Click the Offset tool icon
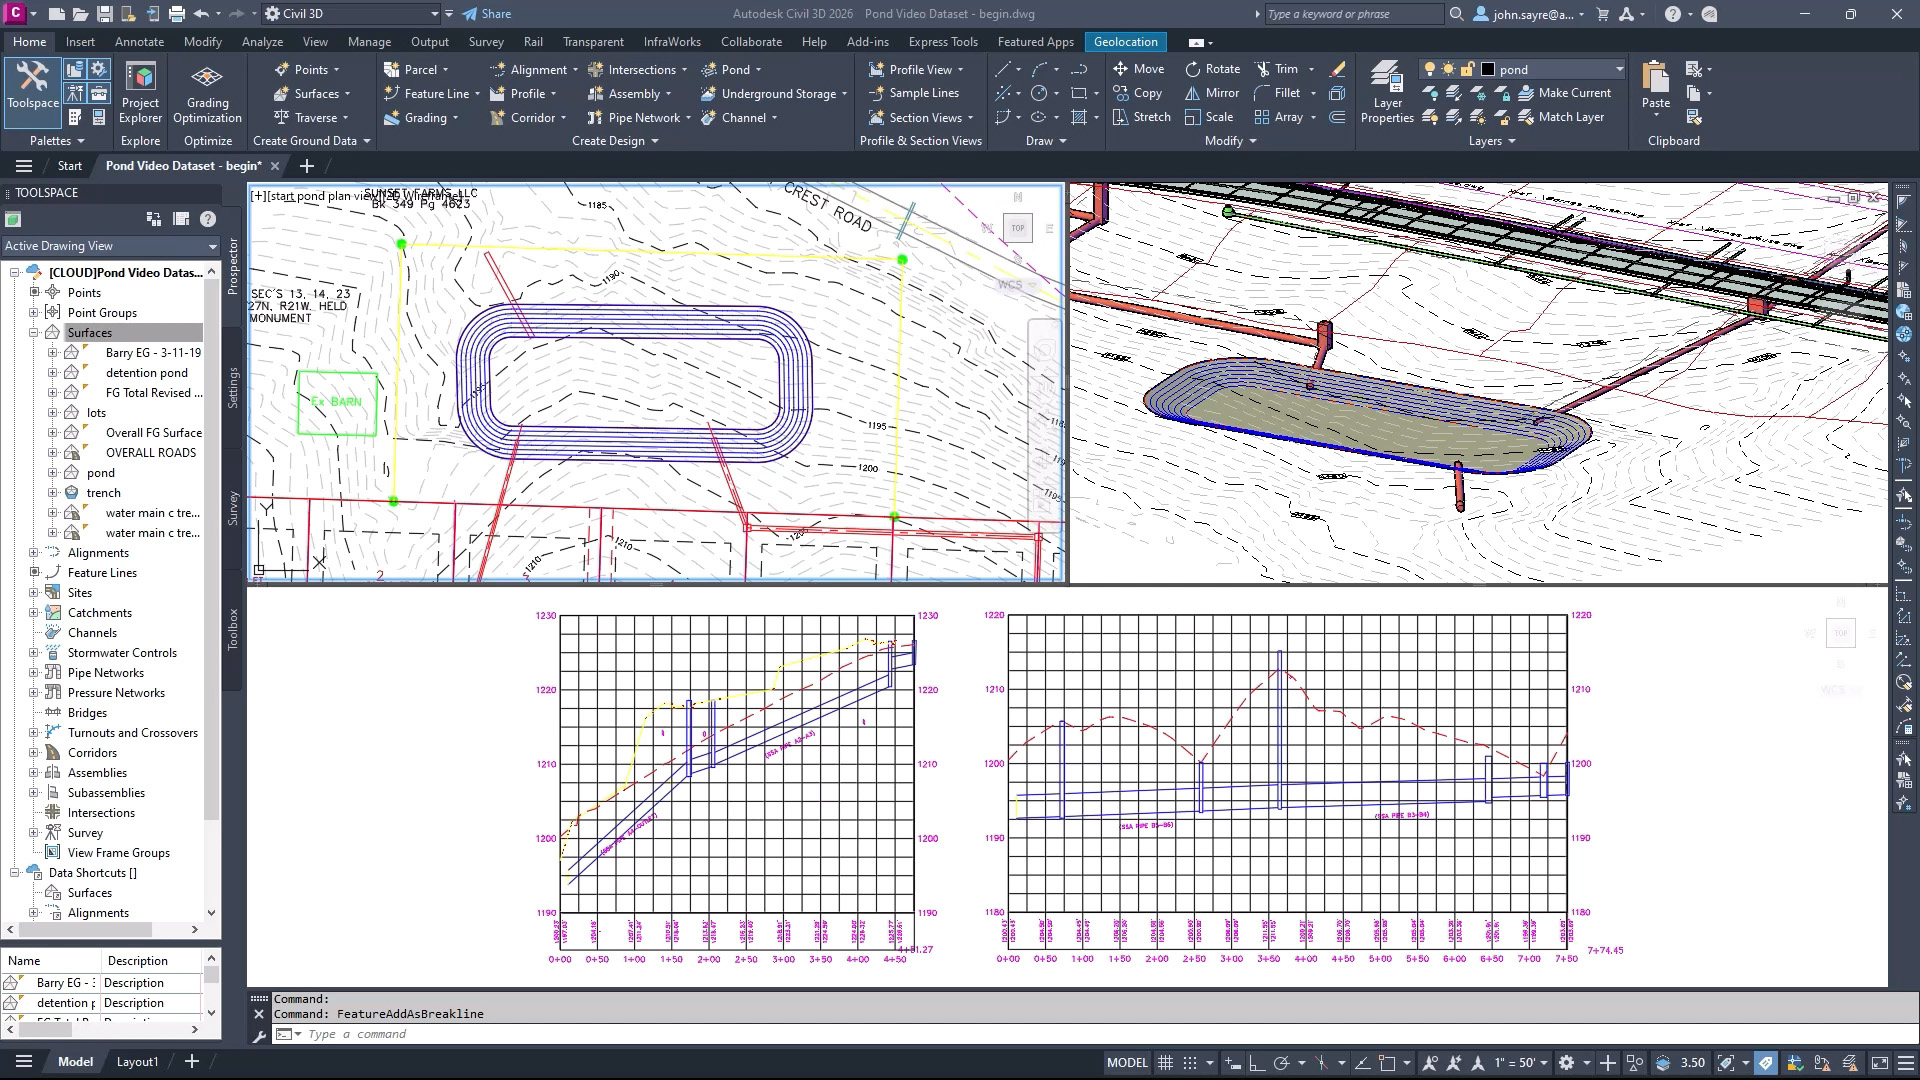1920x1080 pixels. click(1337, 117)
